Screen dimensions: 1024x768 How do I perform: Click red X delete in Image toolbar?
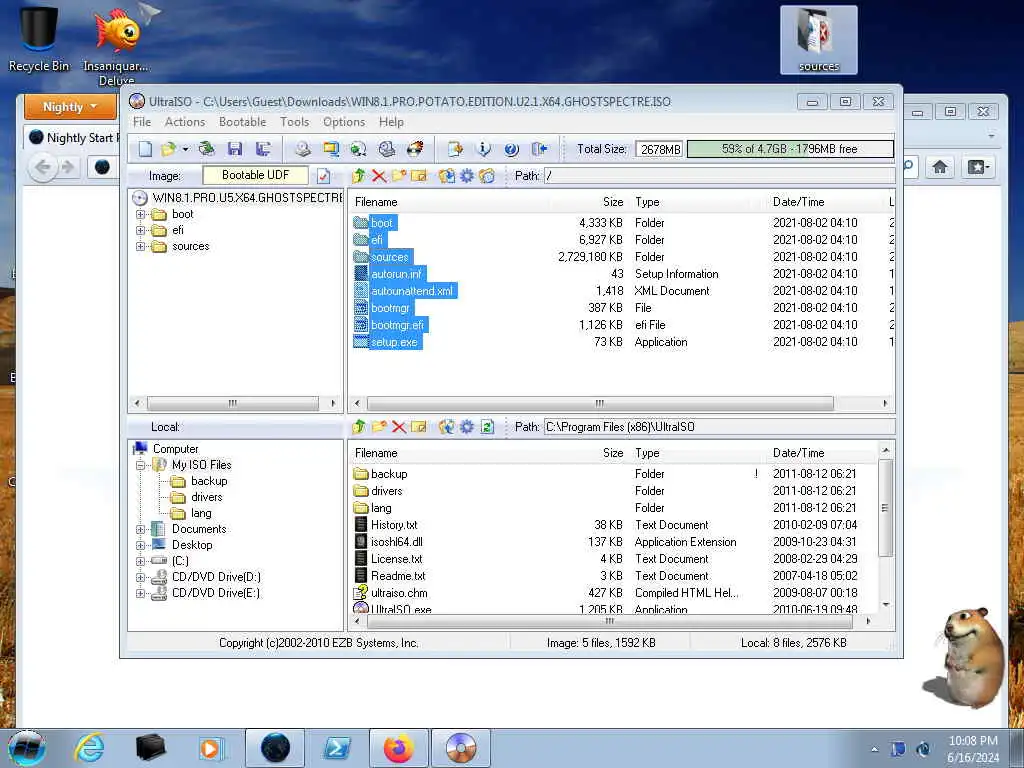tap(379, 176)
